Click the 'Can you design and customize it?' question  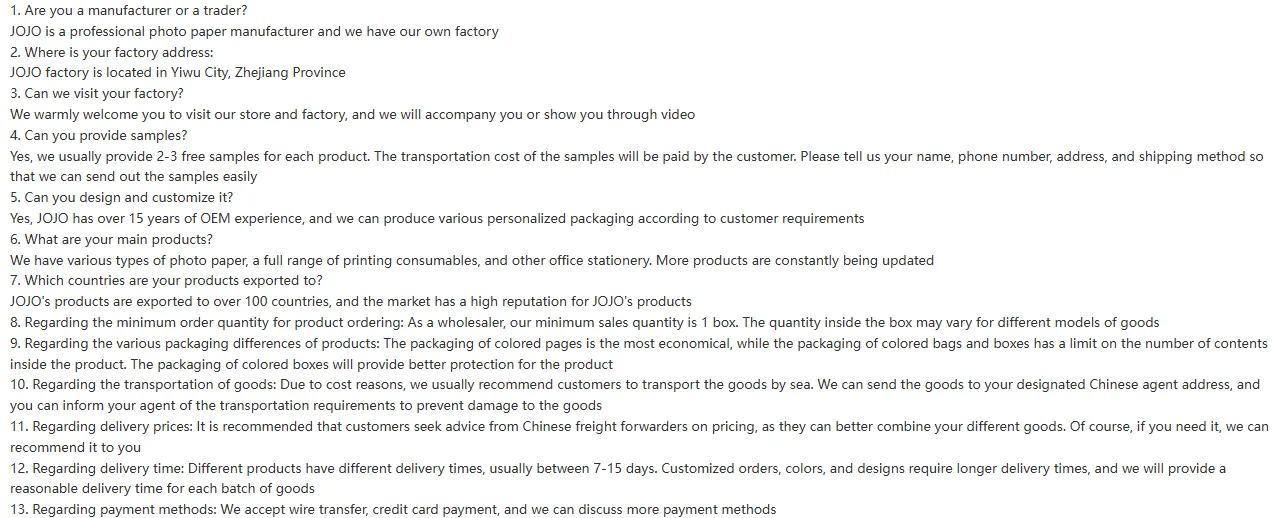pyautogui.click(x=121, y=197)
